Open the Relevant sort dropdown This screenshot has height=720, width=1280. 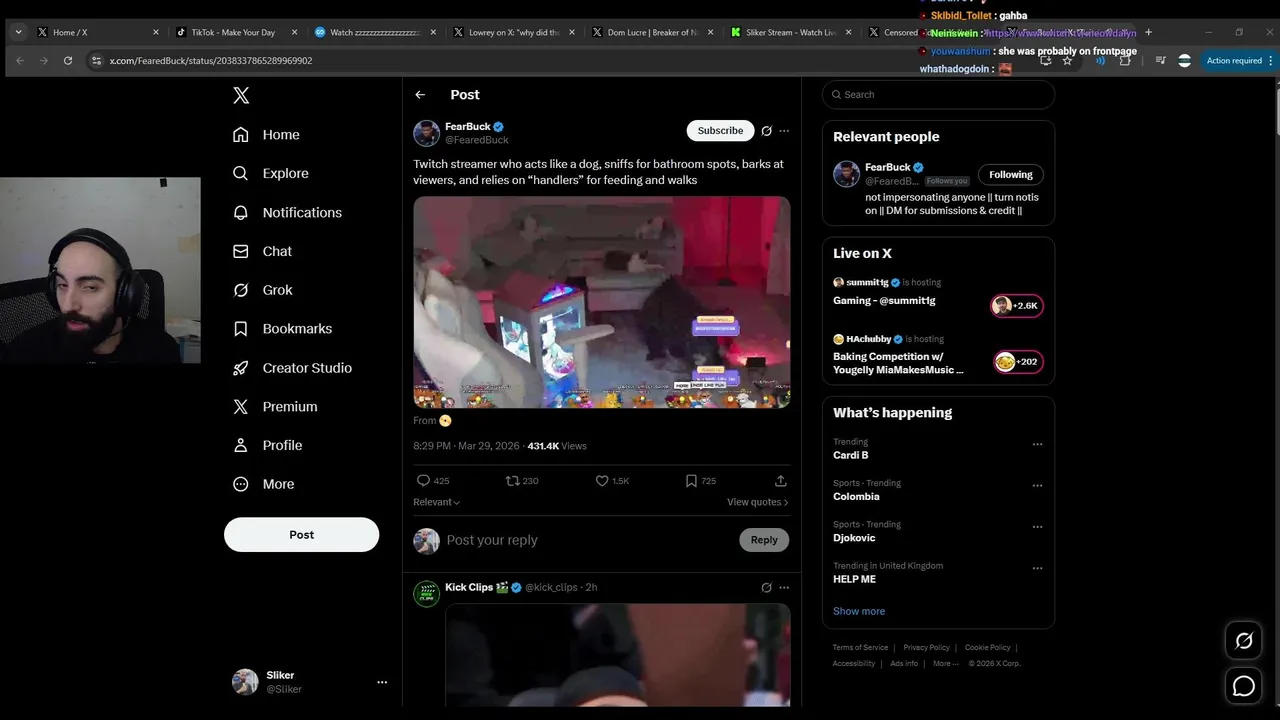(437, 502)
